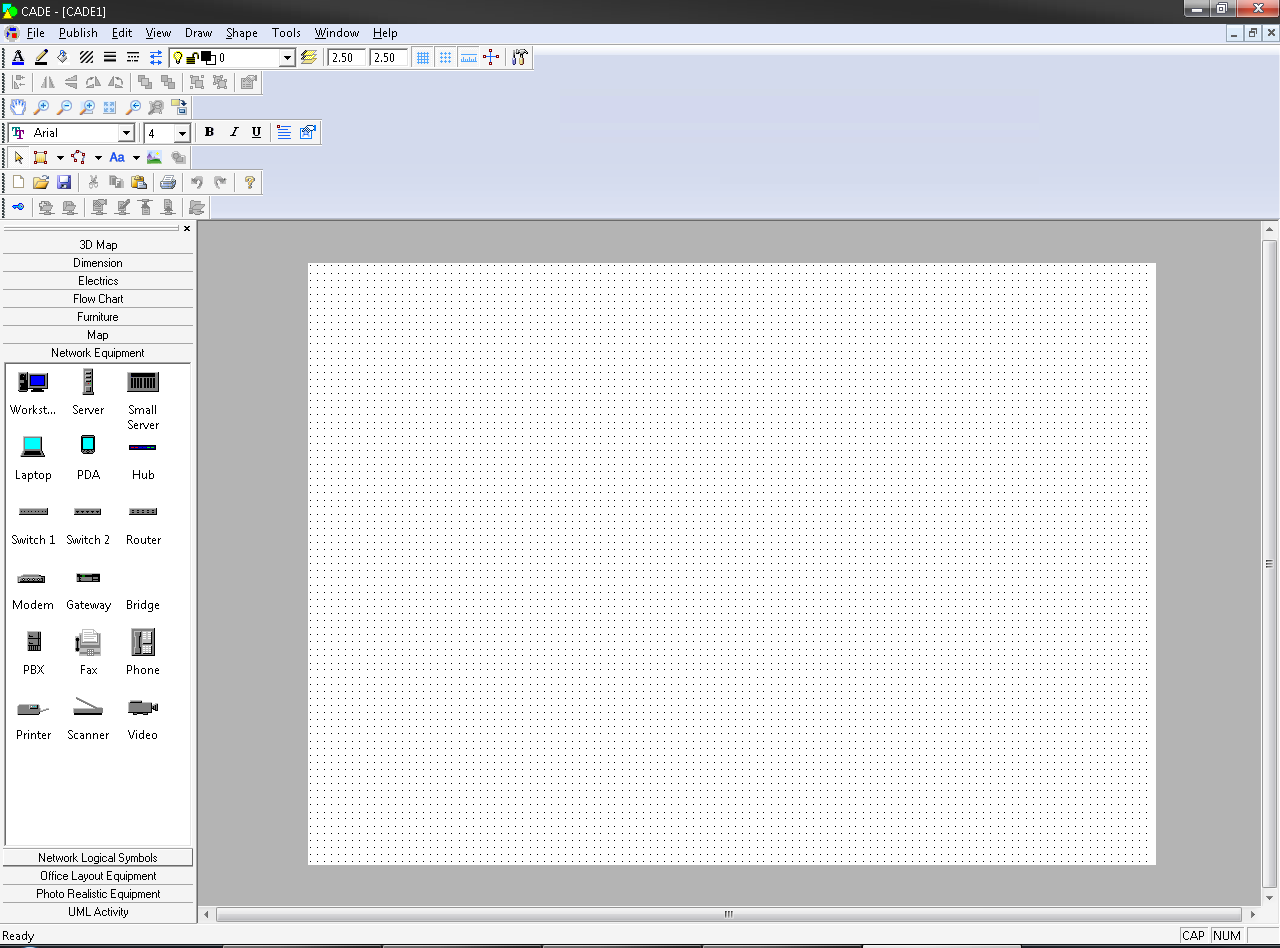Open the Tools menu
Screen dimensions: 1280x948
286,33
